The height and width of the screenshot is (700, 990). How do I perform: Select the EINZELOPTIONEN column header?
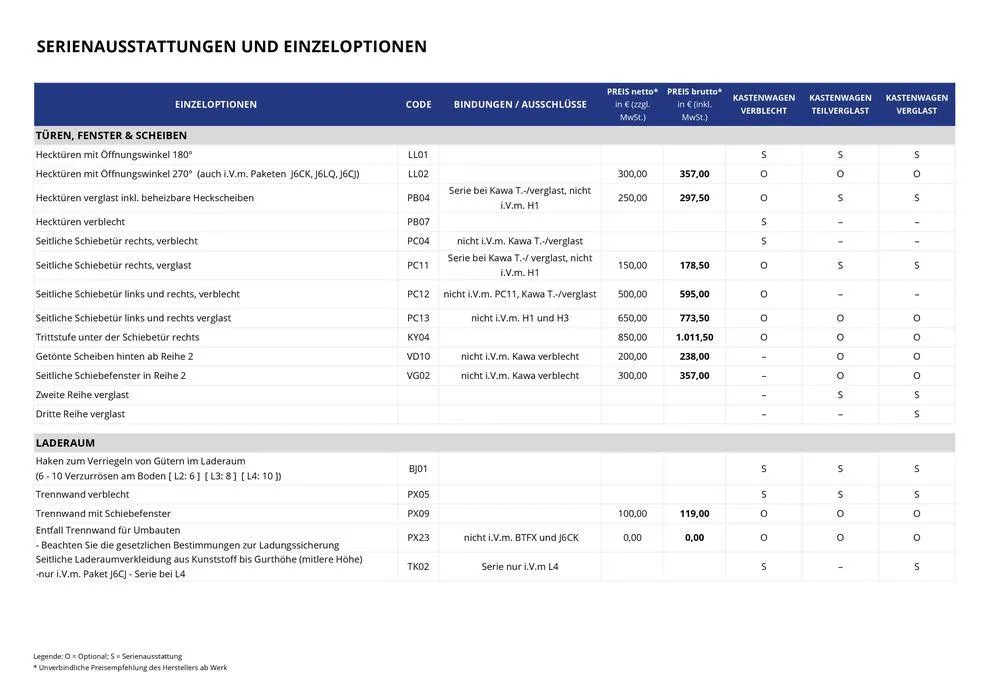215,105
